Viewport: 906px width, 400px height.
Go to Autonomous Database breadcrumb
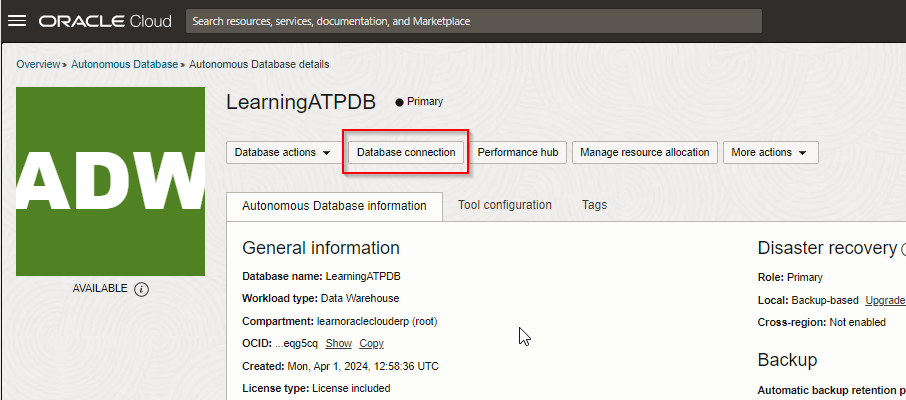tap(124, 64)
